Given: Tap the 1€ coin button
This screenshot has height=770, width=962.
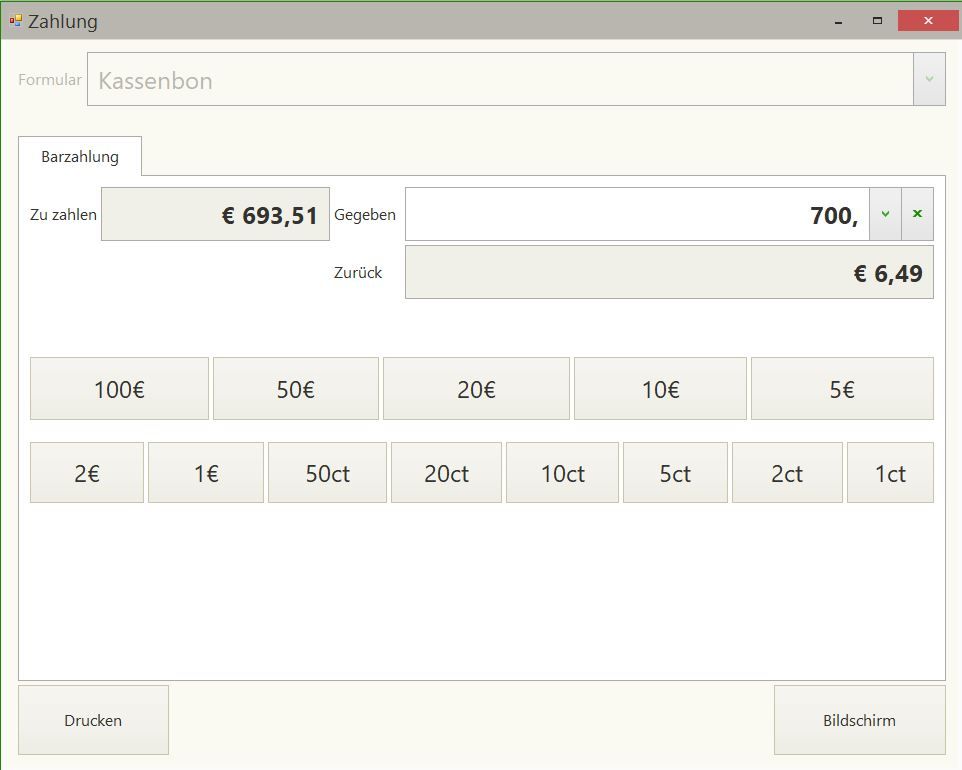Looking at the screenshot, I should click(x=206, y=473).
